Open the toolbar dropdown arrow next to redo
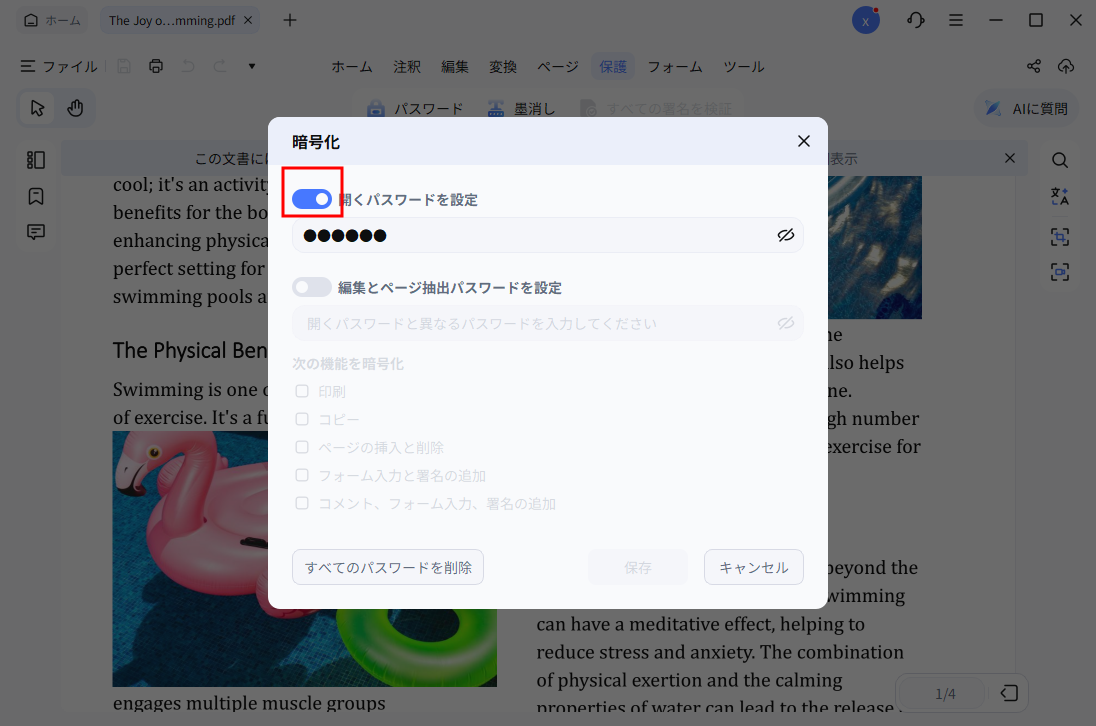1096x726 pixels. [x=251, y=66]
